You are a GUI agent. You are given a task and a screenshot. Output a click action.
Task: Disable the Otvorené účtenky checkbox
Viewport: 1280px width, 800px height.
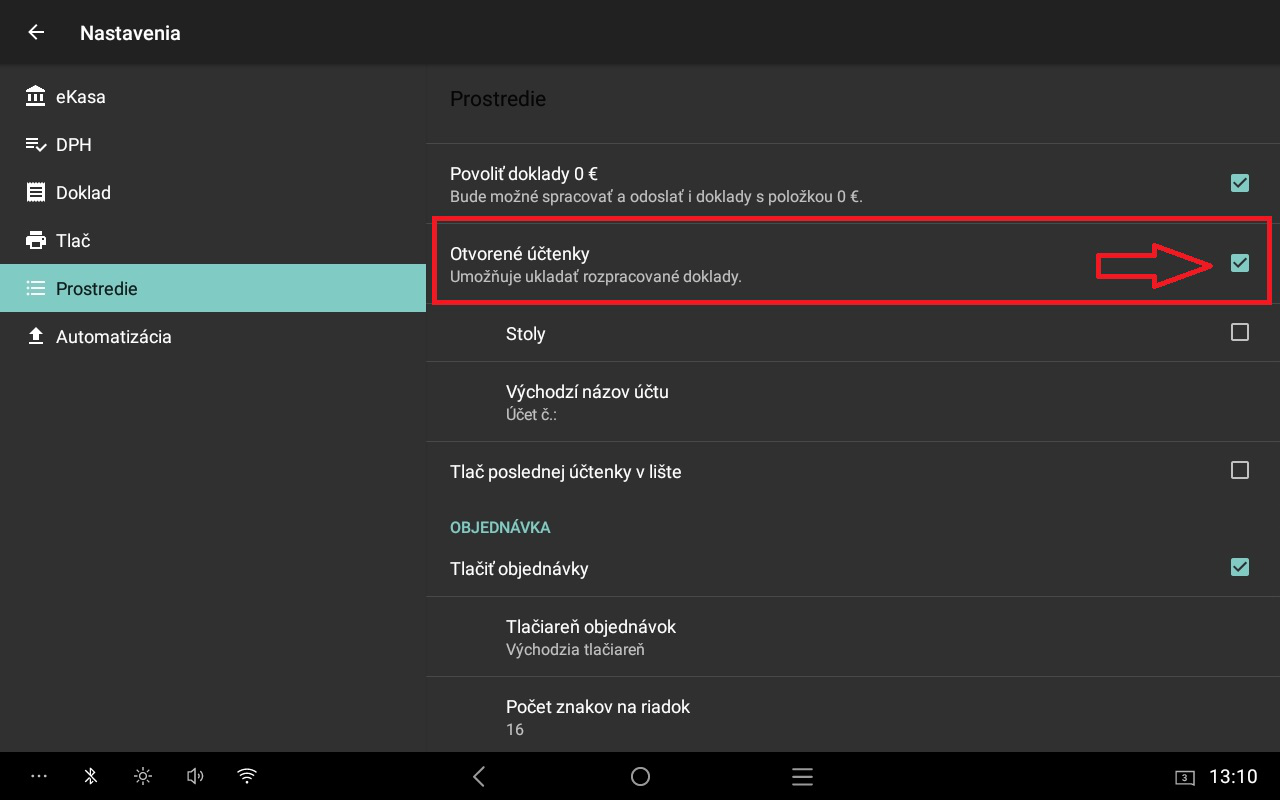click(x=1240, y=263)
